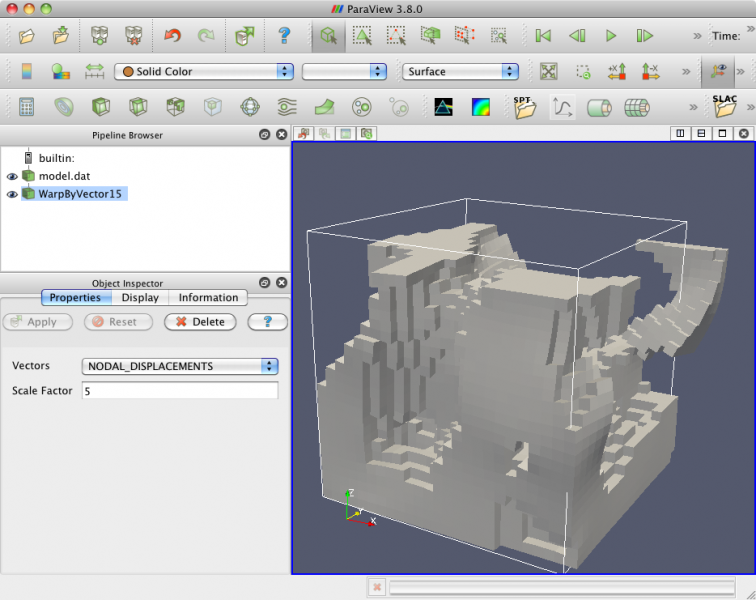
Task: Click the rainbow gradient toolbar icon
Action: [481, 107]
